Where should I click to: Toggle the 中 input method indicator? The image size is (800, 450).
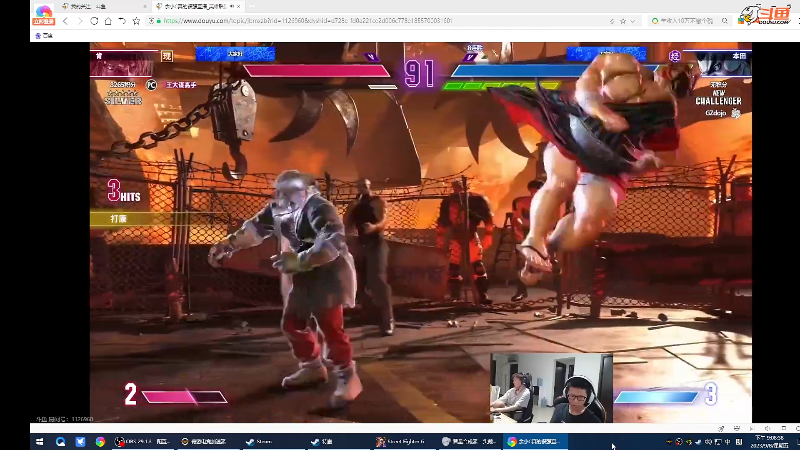click(x=728, y=442)
